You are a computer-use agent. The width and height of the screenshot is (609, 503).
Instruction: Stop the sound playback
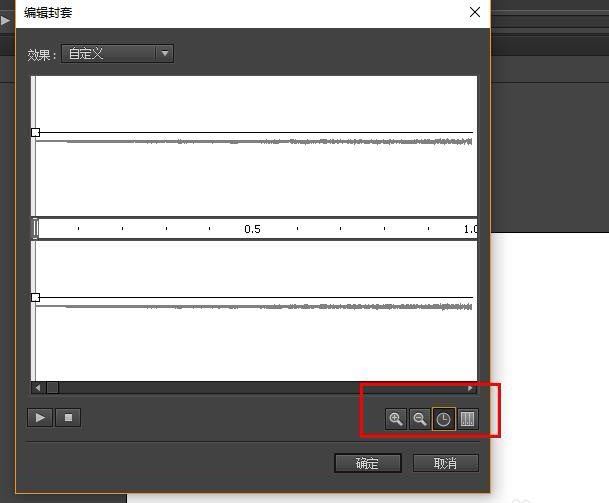tap(68, 418)
